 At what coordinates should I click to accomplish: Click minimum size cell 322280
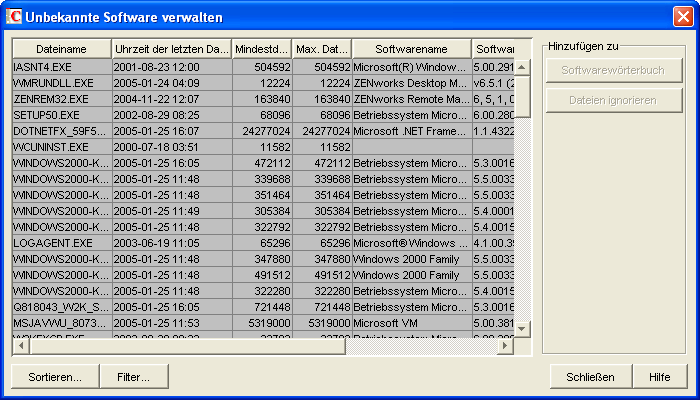pyautogui.click(x=262, y=291)
